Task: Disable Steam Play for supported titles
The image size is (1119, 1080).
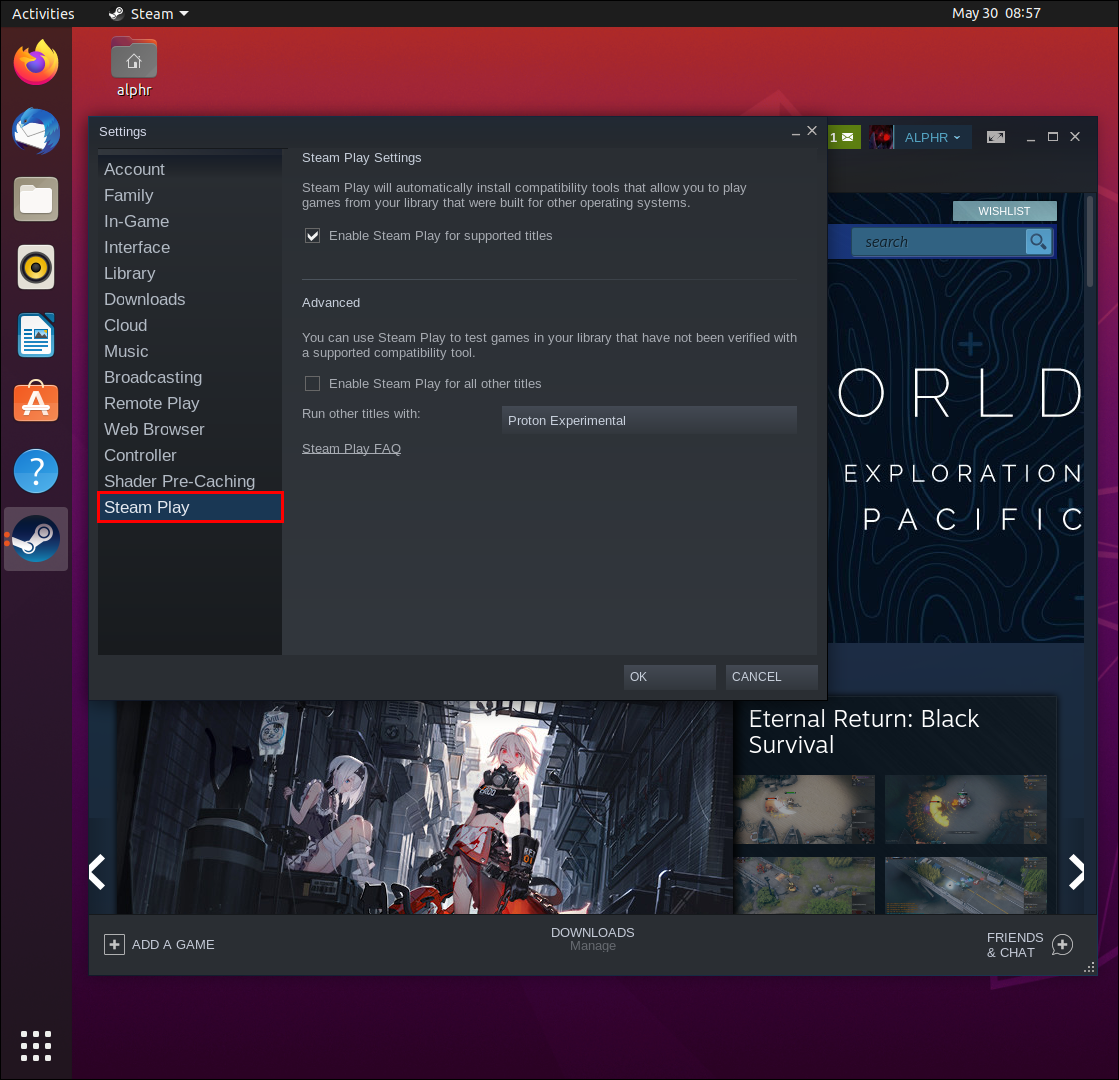Action: tap(313, 236)
